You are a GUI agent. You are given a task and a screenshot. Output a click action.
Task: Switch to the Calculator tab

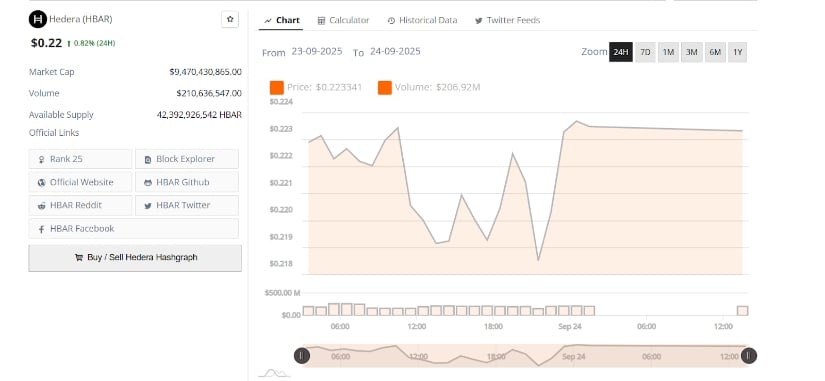(x=343, y=21)
